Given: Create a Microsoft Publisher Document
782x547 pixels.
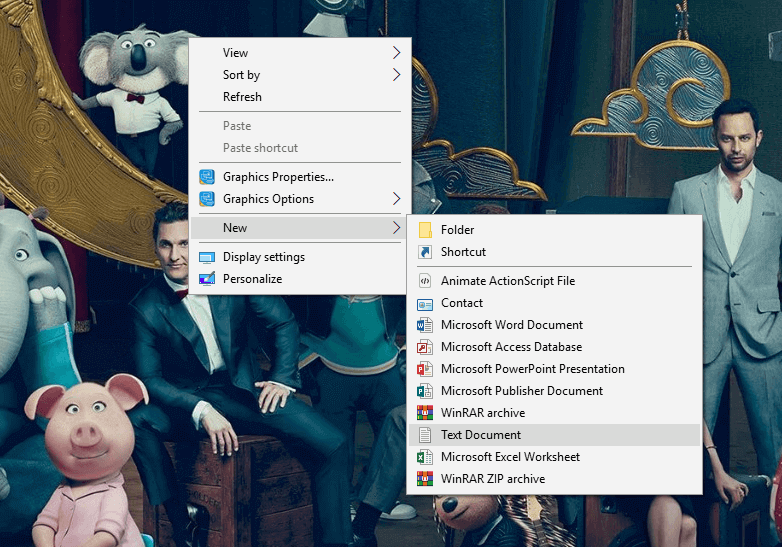Looking at the screenshot, I should [x=555, y=391].
